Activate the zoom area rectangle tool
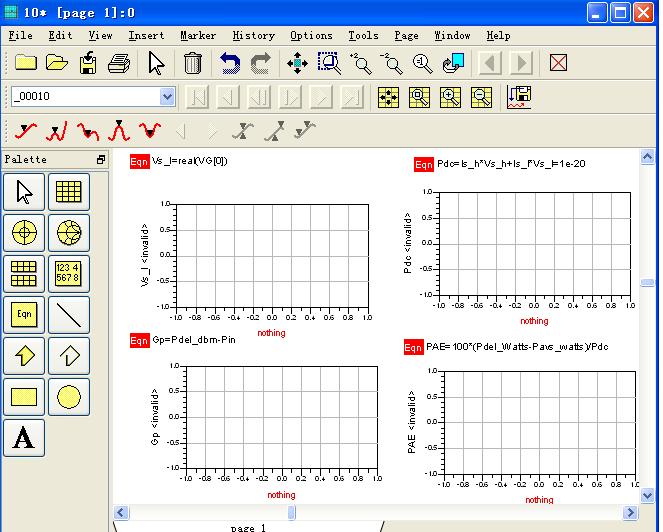Screen dimensions: 663x532 tap(329, 63)
